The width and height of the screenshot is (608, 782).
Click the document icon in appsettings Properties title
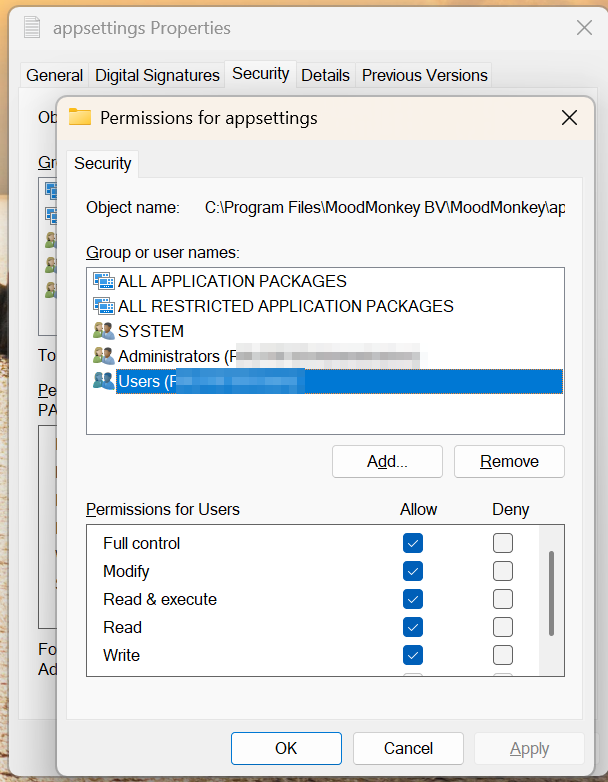pyautogui.click(x=32, y=27)
